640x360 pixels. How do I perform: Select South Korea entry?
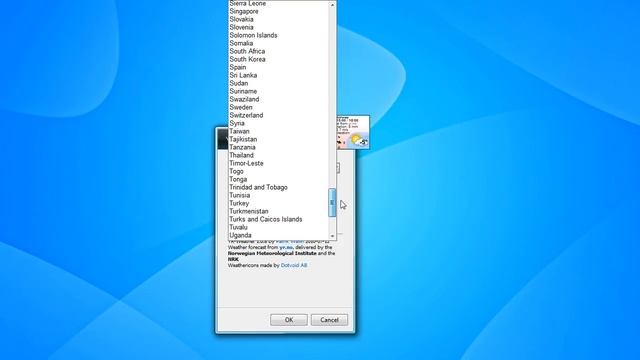click(278, 59)
